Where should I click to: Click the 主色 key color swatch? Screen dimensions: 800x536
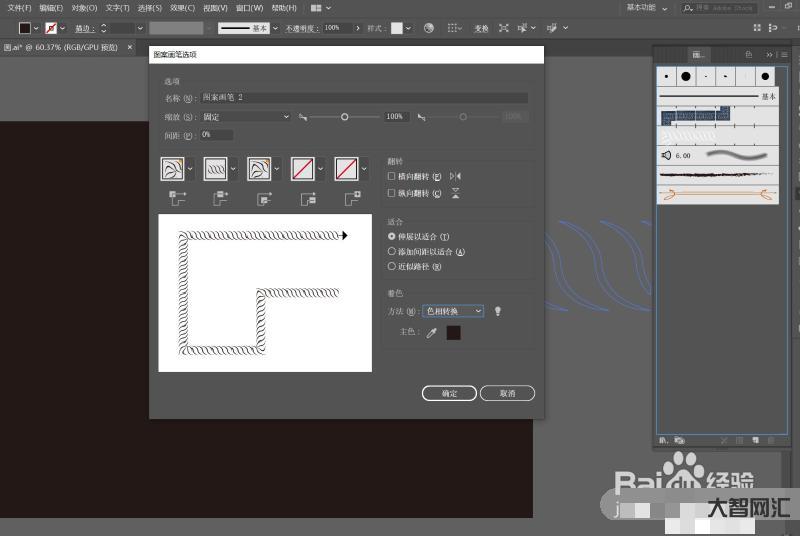click(454, 332)
